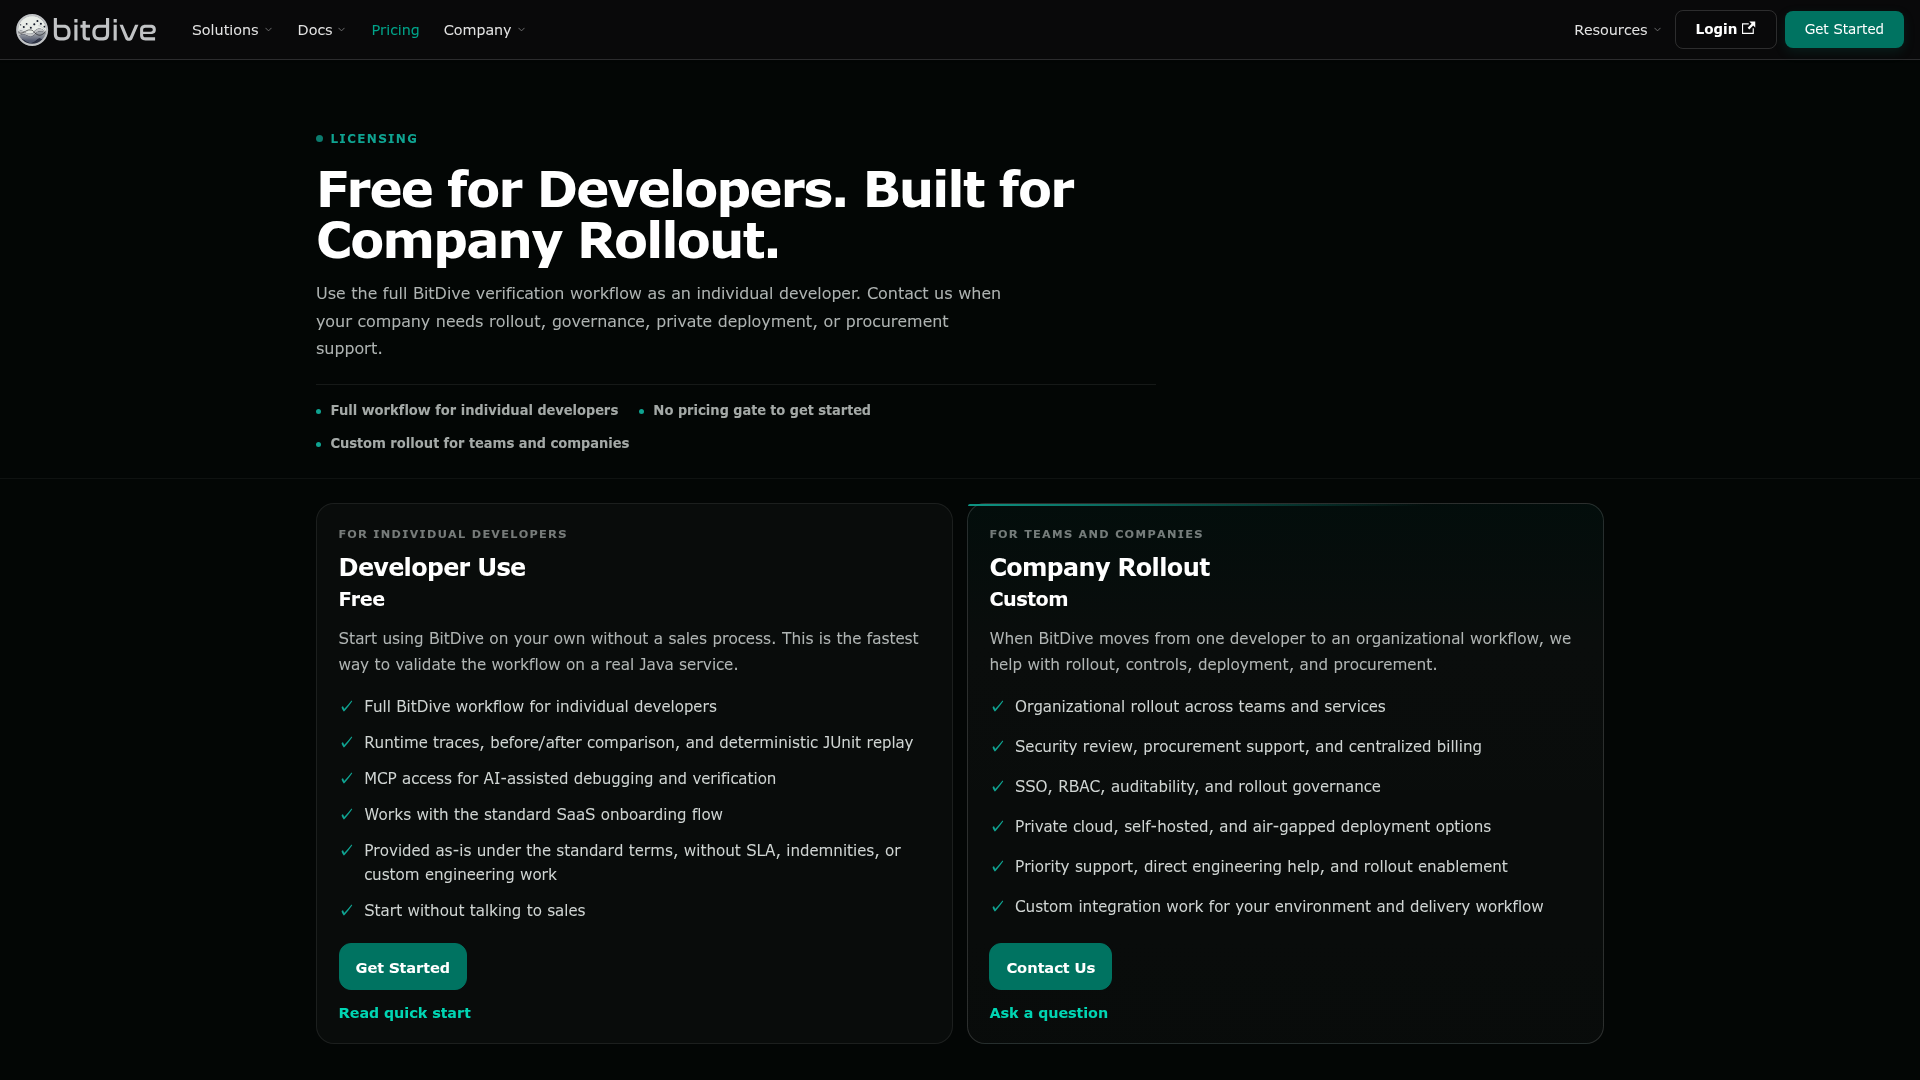Click checkmark beside Start without talking to sales
Viewport: 1920px width, 1080px height.
point(347,911)
